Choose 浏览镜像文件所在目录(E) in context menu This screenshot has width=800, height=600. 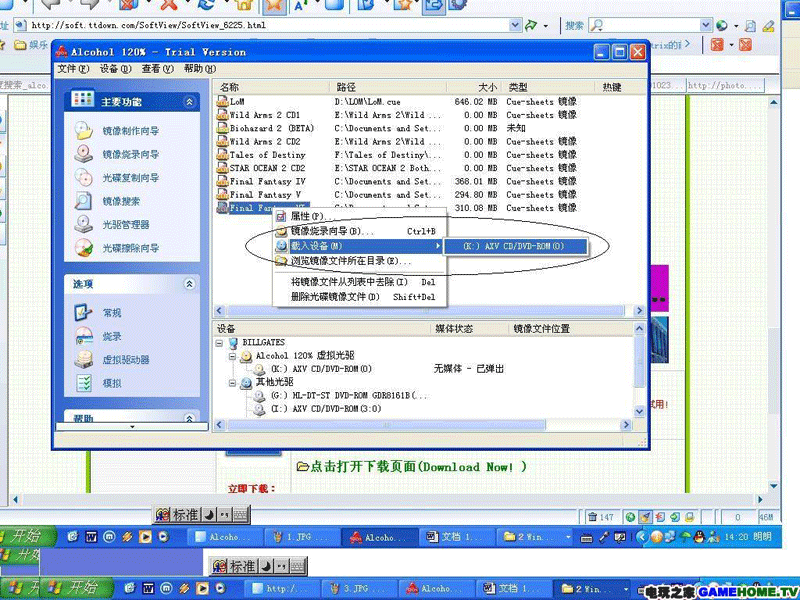coord(360,261)
